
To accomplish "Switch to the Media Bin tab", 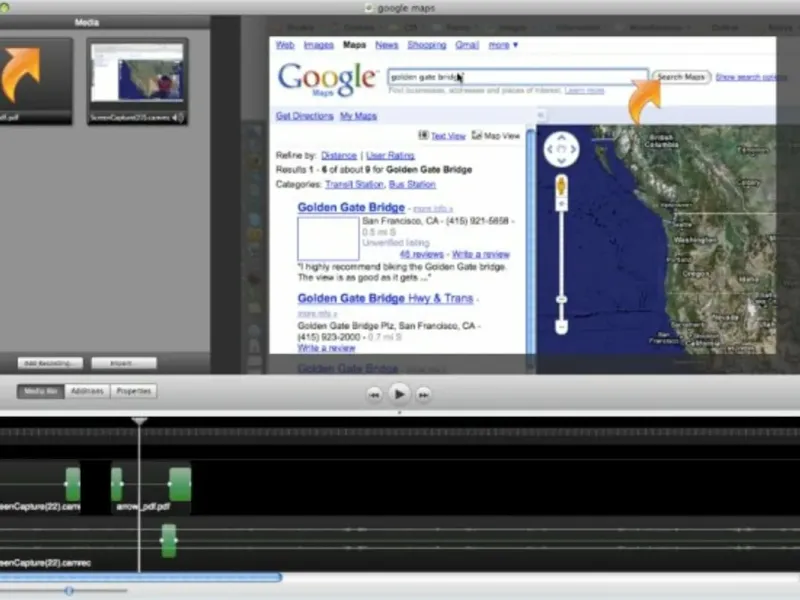I will [x=41, y=391].
